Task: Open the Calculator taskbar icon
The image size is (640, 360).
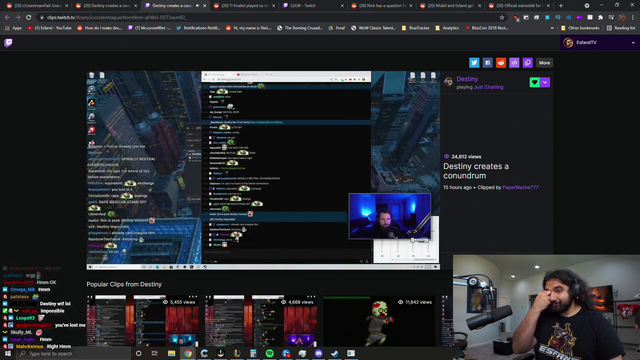Action: [253, 353]
